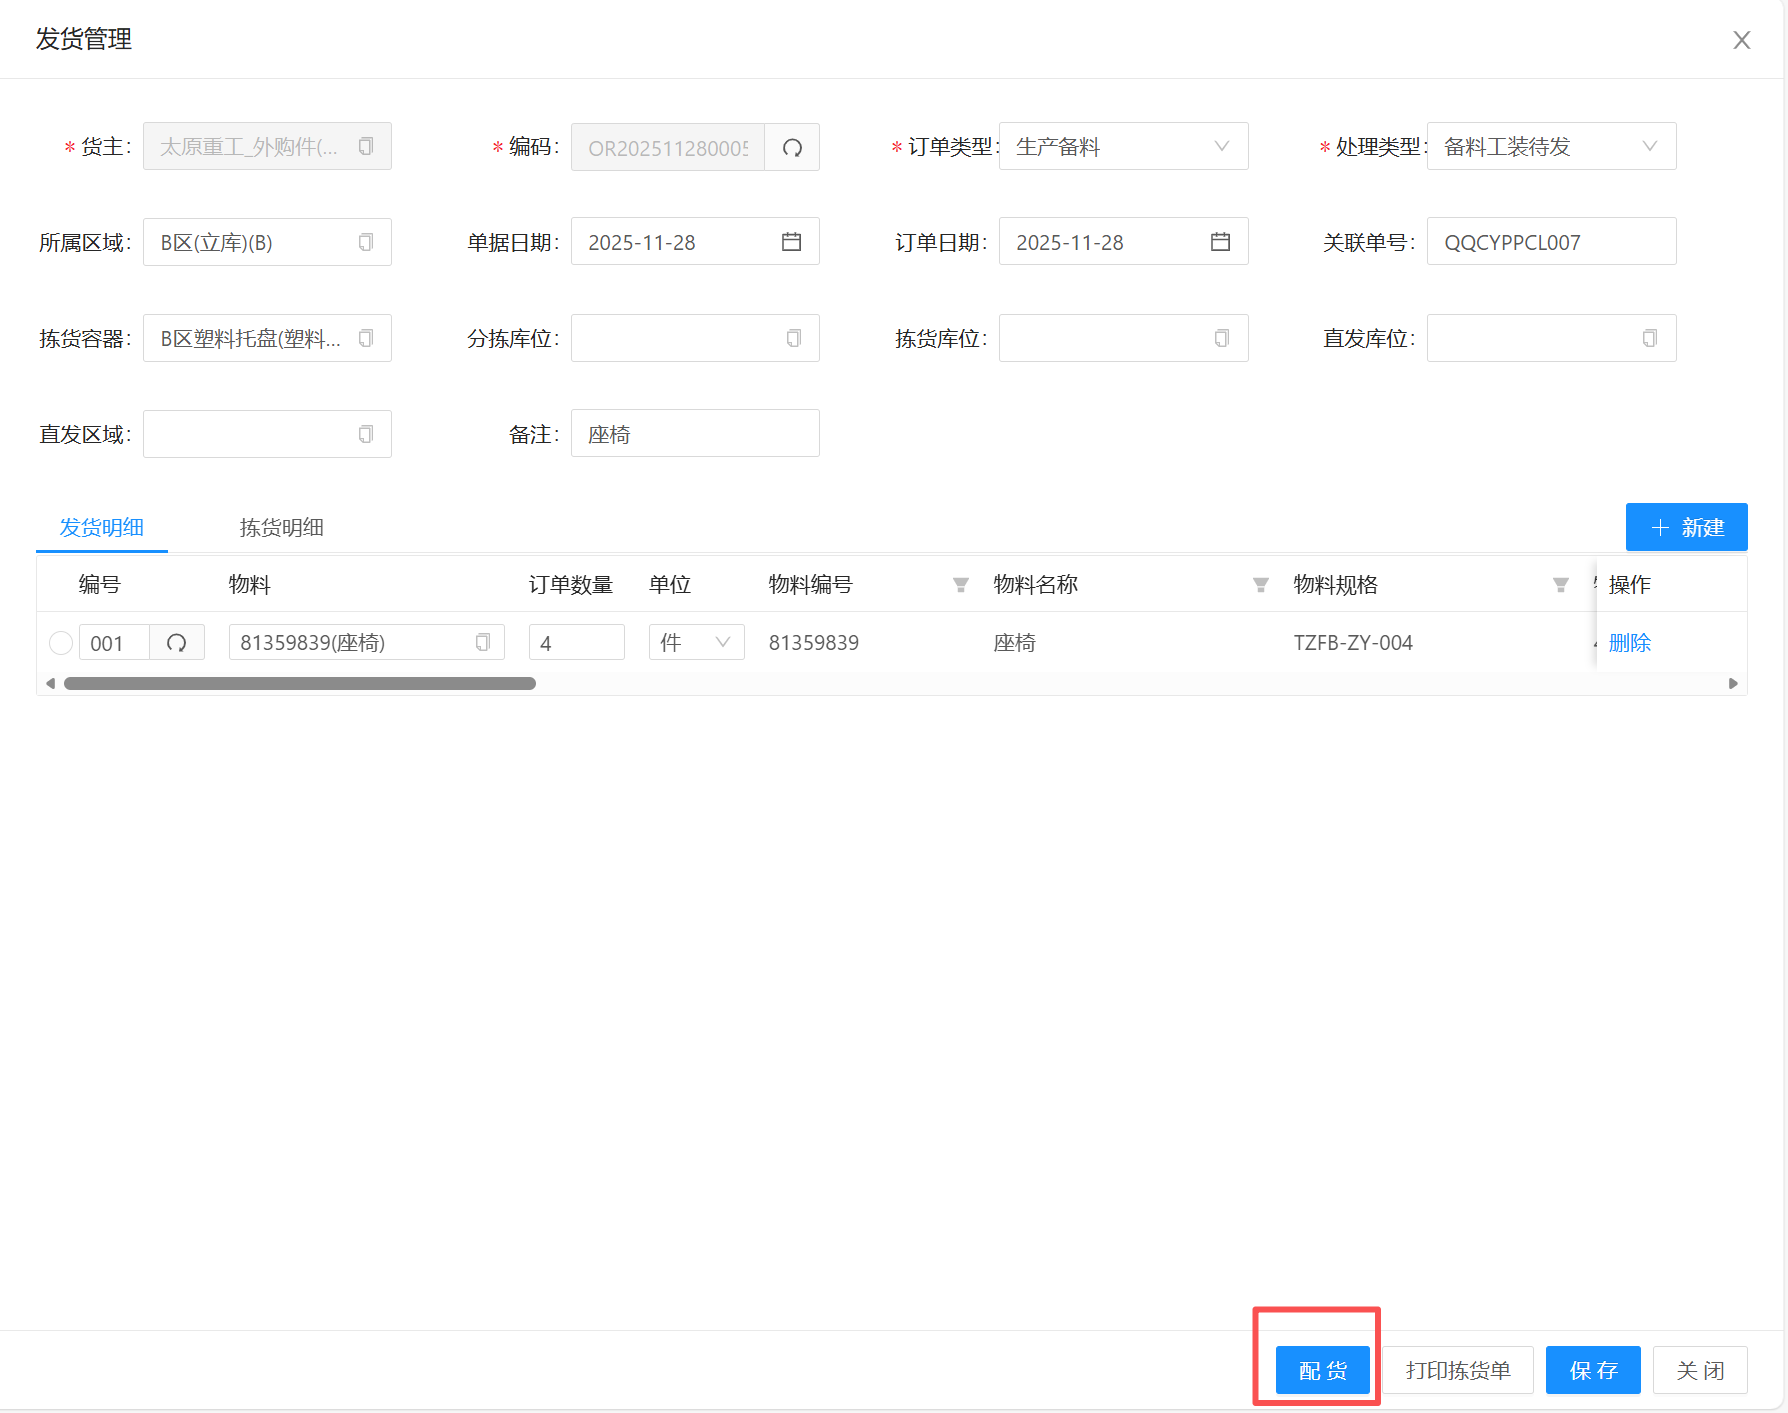Open calendar icon for 订单日期

[x=1220, y=242]
